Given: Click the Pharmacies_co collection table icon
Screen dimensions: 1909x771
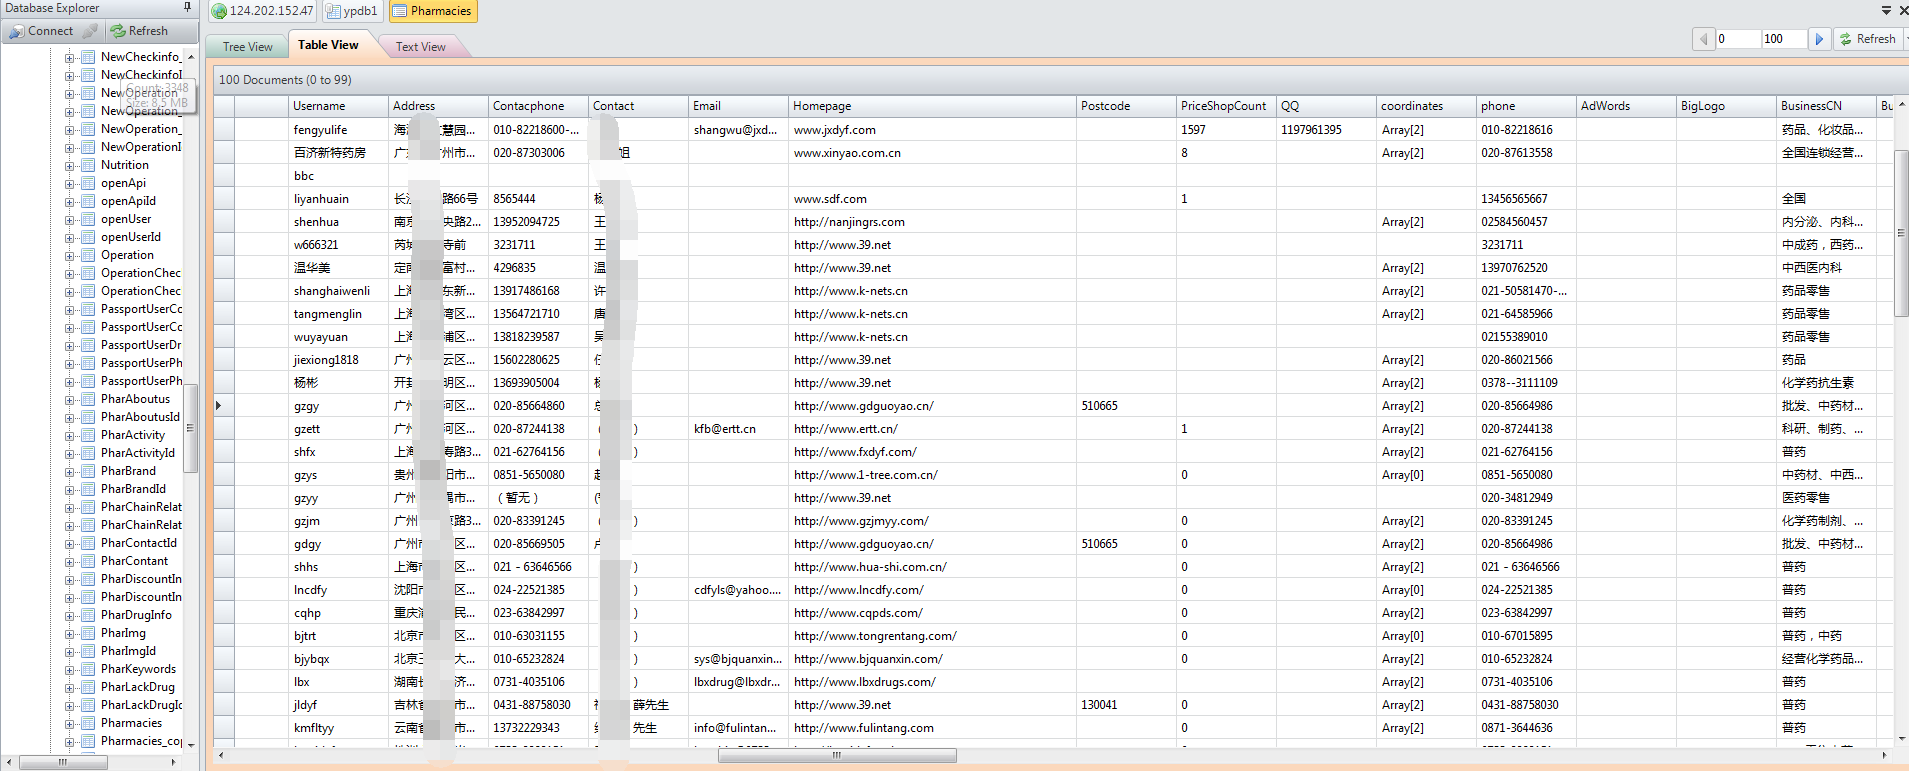Looking at the screenshot, I should pos(88,742).
